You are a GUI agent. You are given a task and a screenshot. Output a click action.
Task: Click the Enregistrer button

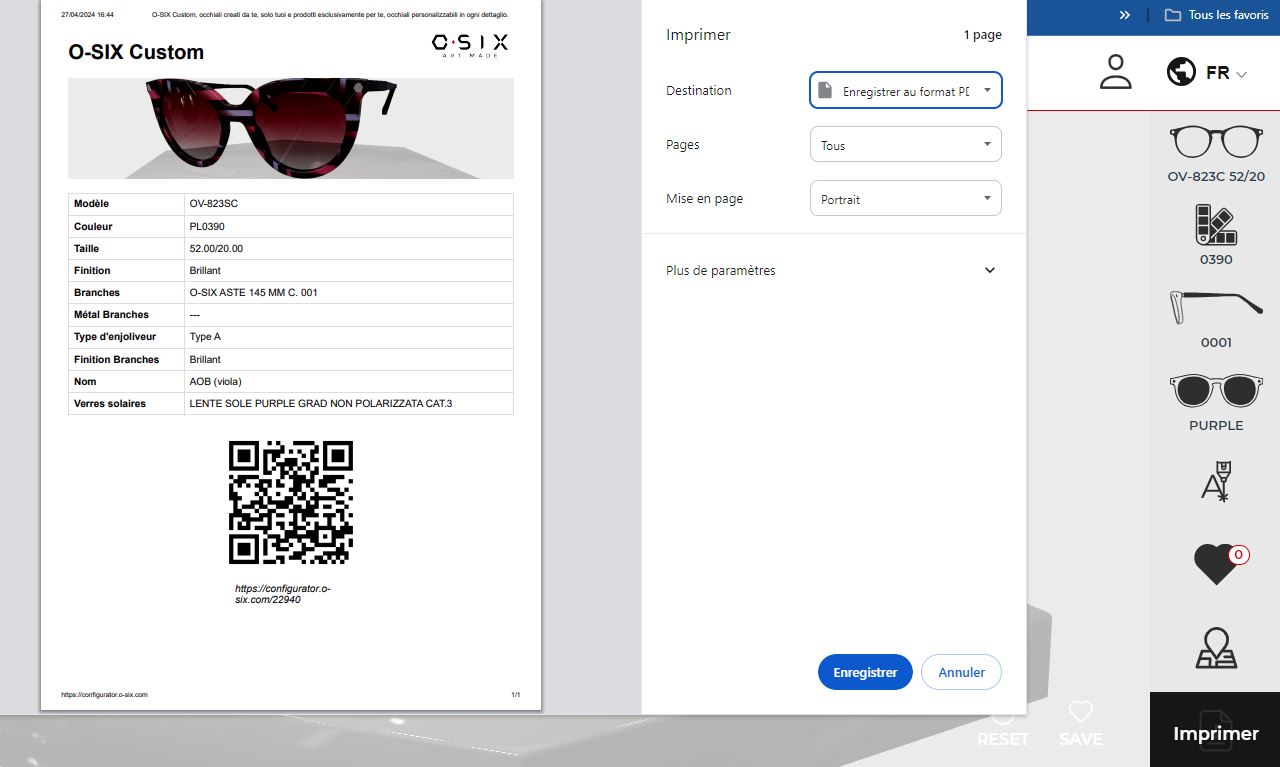tap(865, 672)
